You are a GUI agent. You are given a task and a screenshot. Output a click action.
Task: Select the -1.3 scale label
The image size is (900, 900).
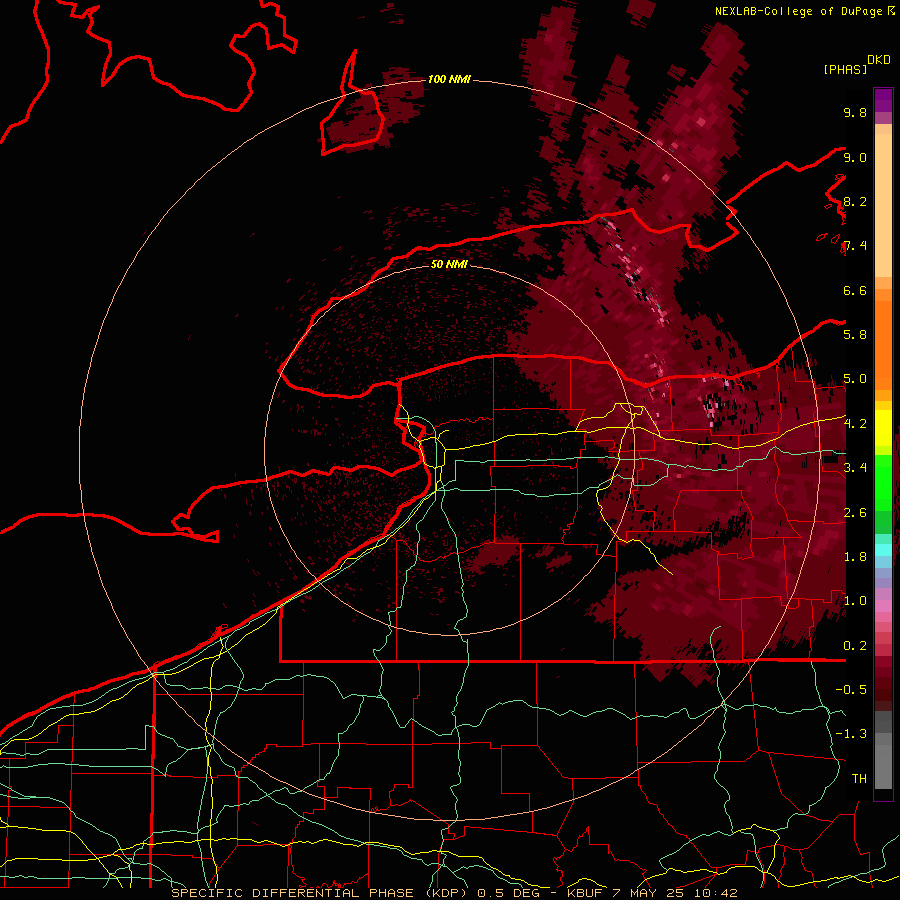pos(851,734)
